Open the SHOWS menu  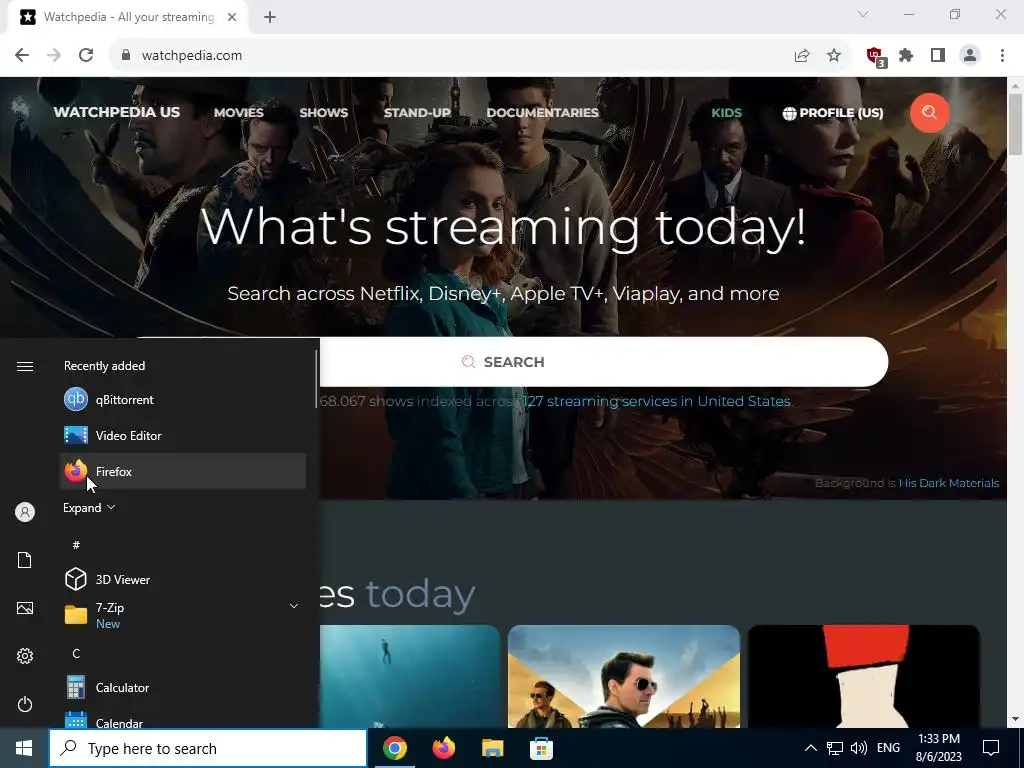point(323,112)
